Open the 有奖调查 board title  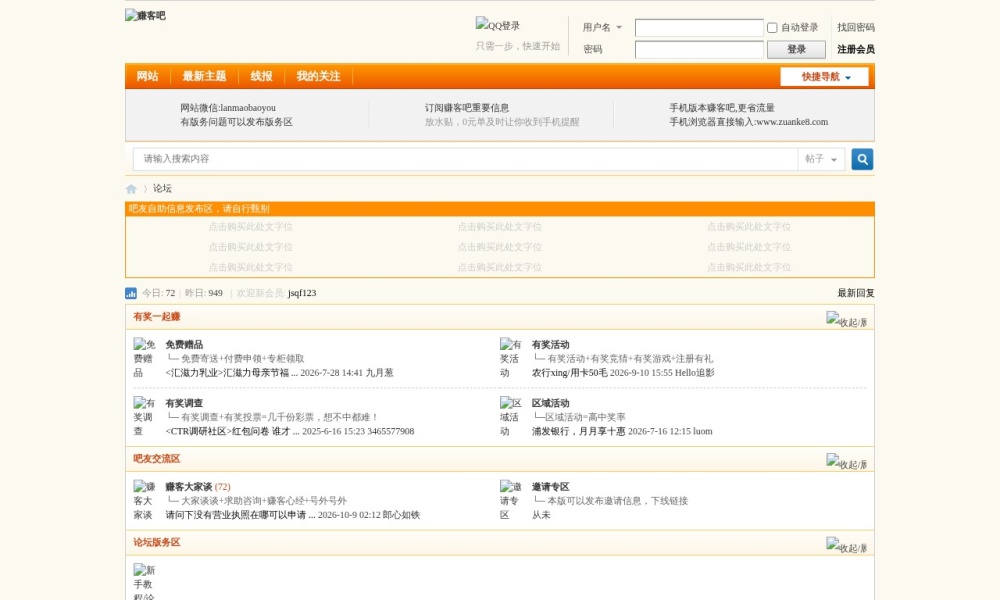click(x=184, y=404)
